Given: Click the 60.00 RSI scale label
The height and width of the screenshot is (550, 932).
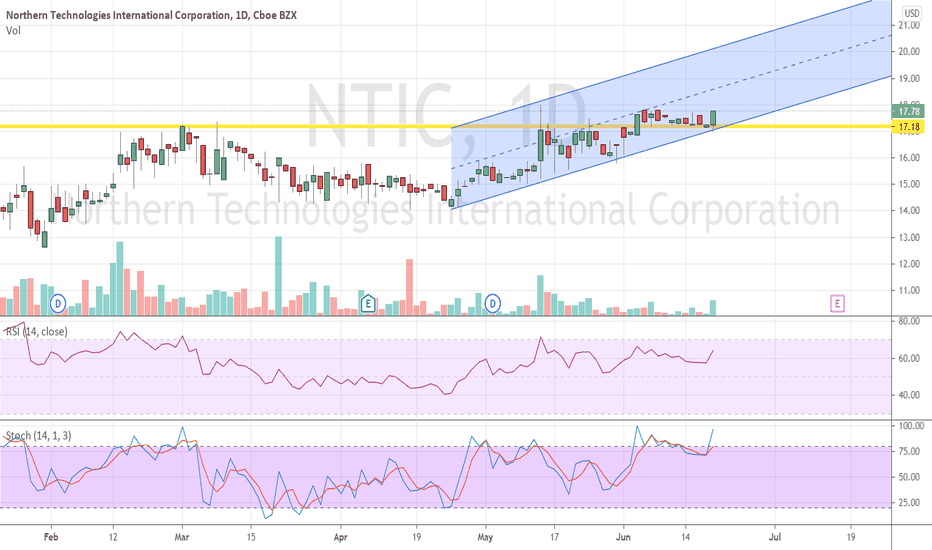Looking at the screenshot, I should coord(909,359).
